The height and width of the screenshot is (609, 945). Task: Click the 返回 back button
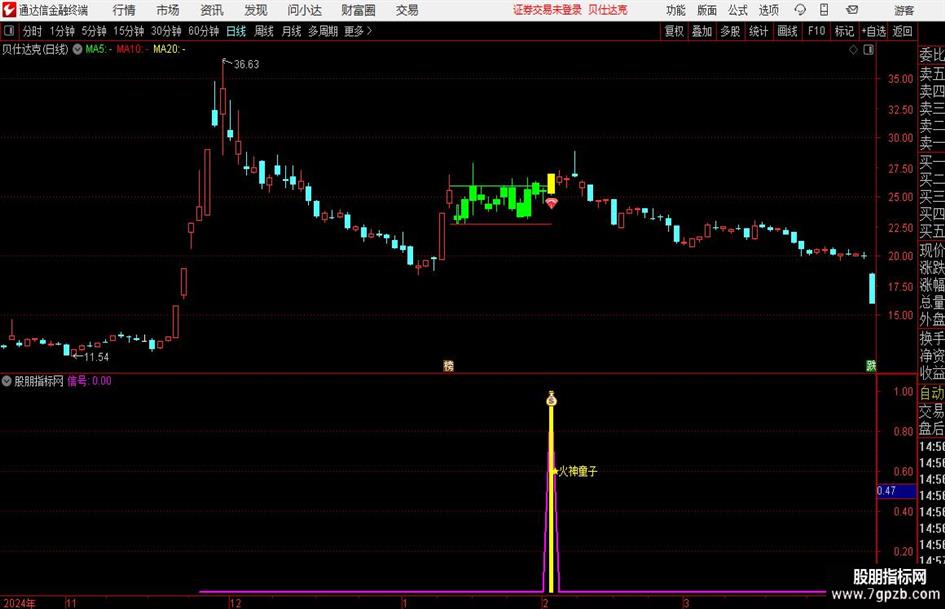902,31
